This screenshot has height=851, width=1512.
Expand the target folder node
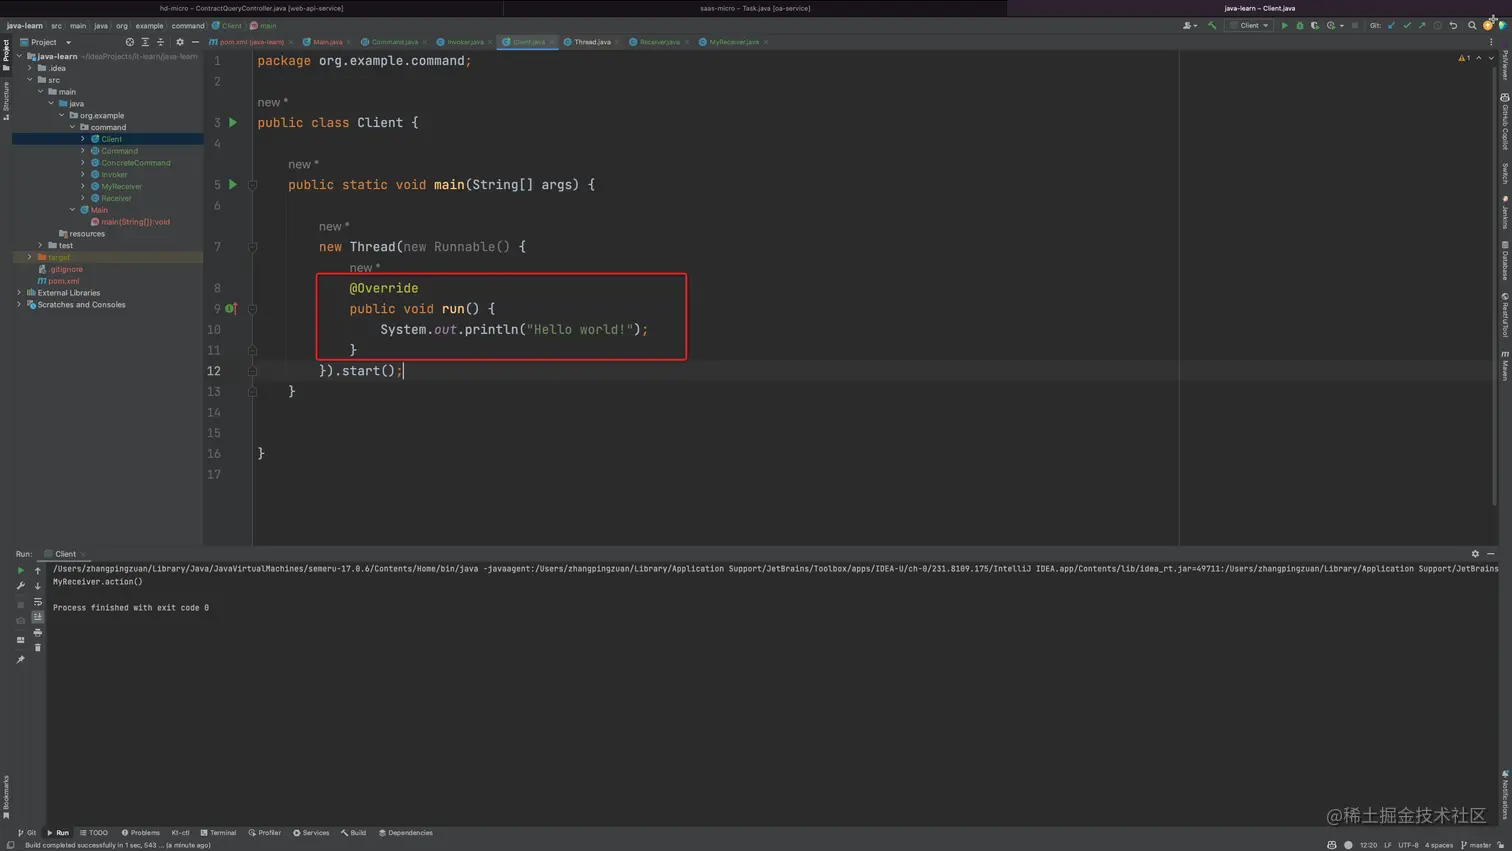point(30,257)
